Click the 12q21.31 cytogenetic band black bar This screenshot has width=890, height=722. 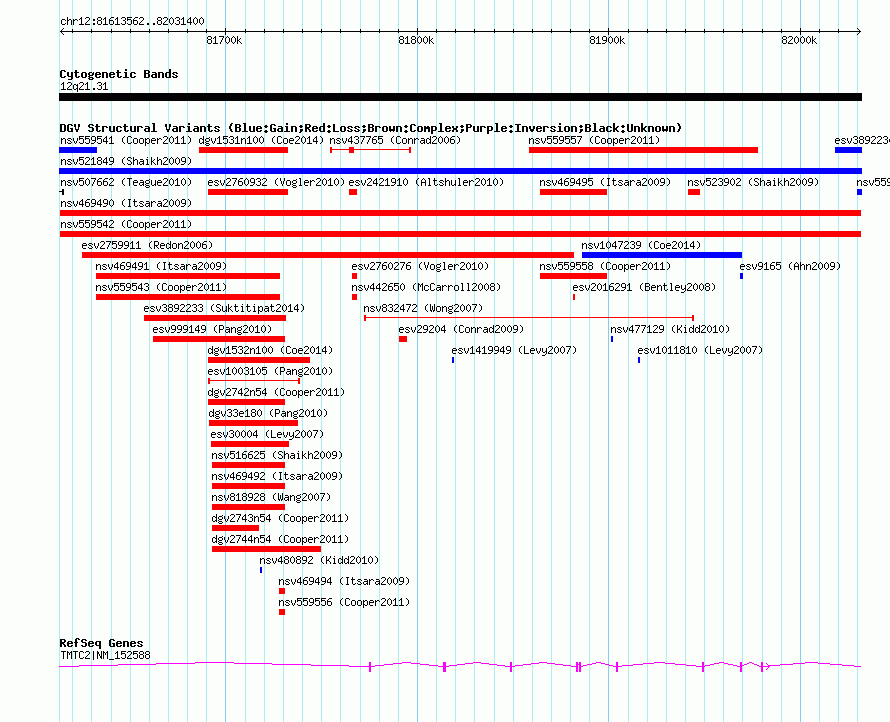point(460,97)
